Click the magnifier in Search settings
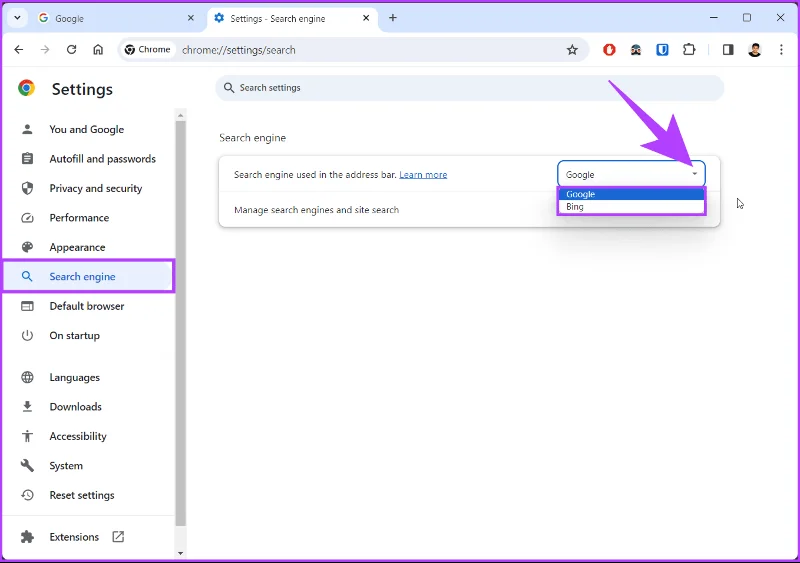 229,88
